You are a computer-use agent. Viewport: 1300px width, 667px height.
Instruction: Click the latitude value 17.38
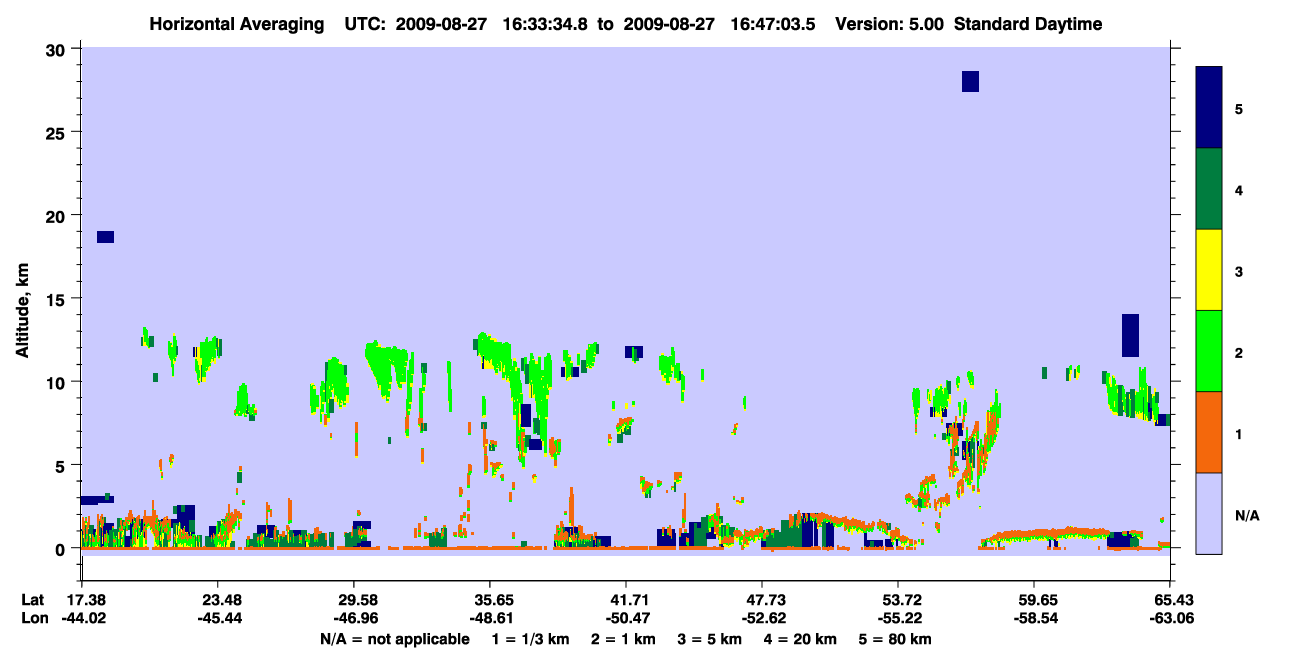point(81,600)
